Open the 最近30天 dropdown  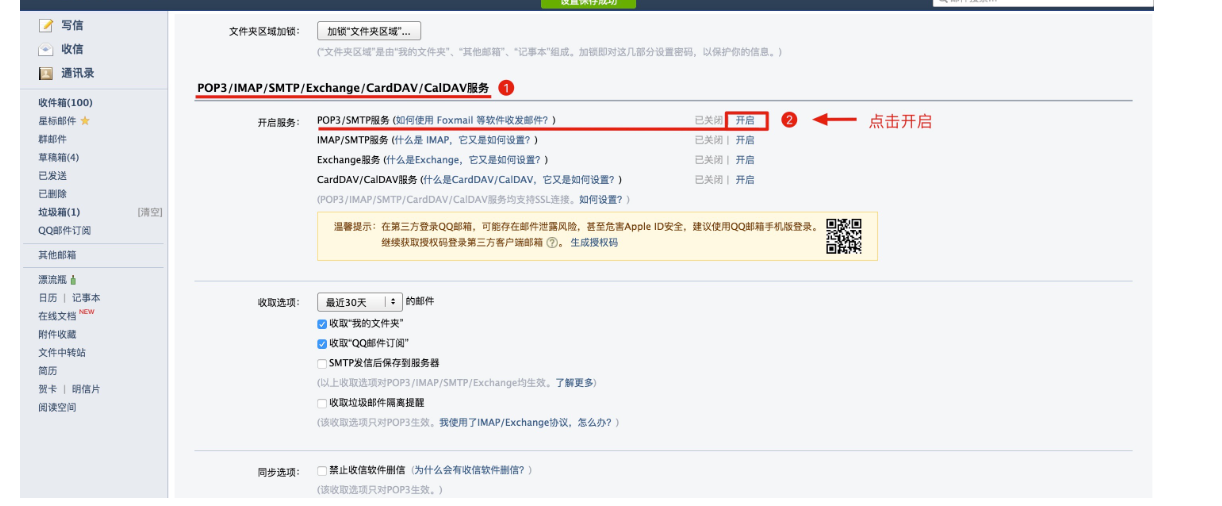tap(359, 302)
